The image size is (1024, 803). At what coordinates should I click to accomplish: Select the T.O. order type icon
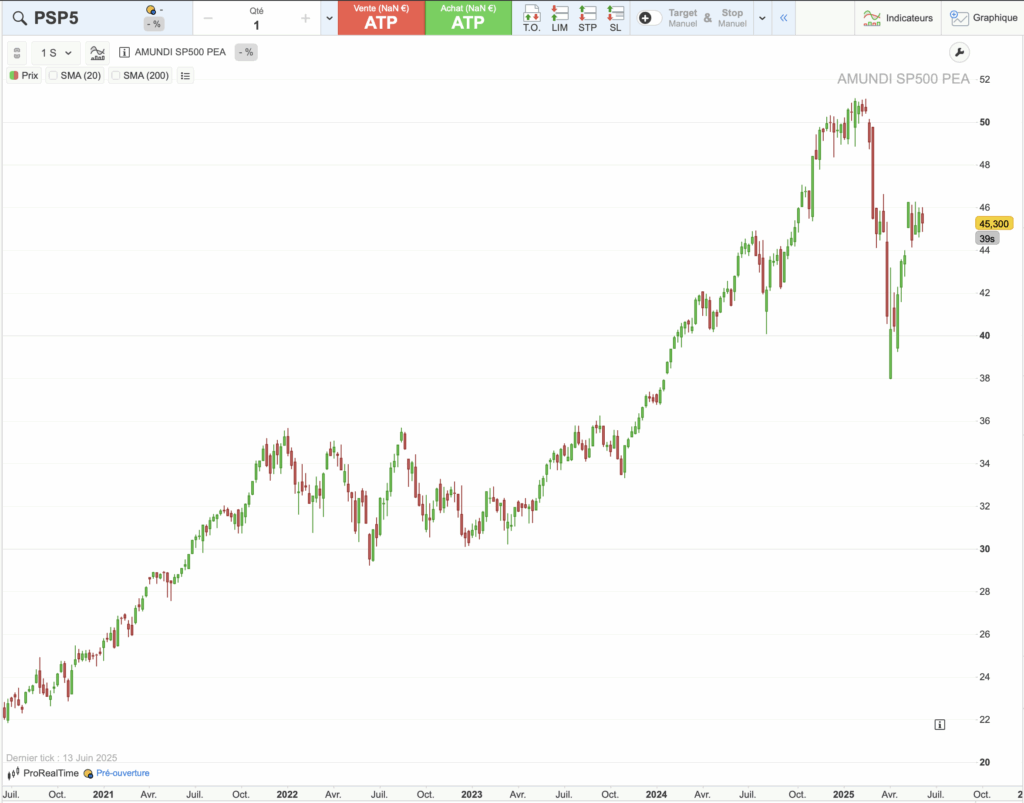point(532,19)
